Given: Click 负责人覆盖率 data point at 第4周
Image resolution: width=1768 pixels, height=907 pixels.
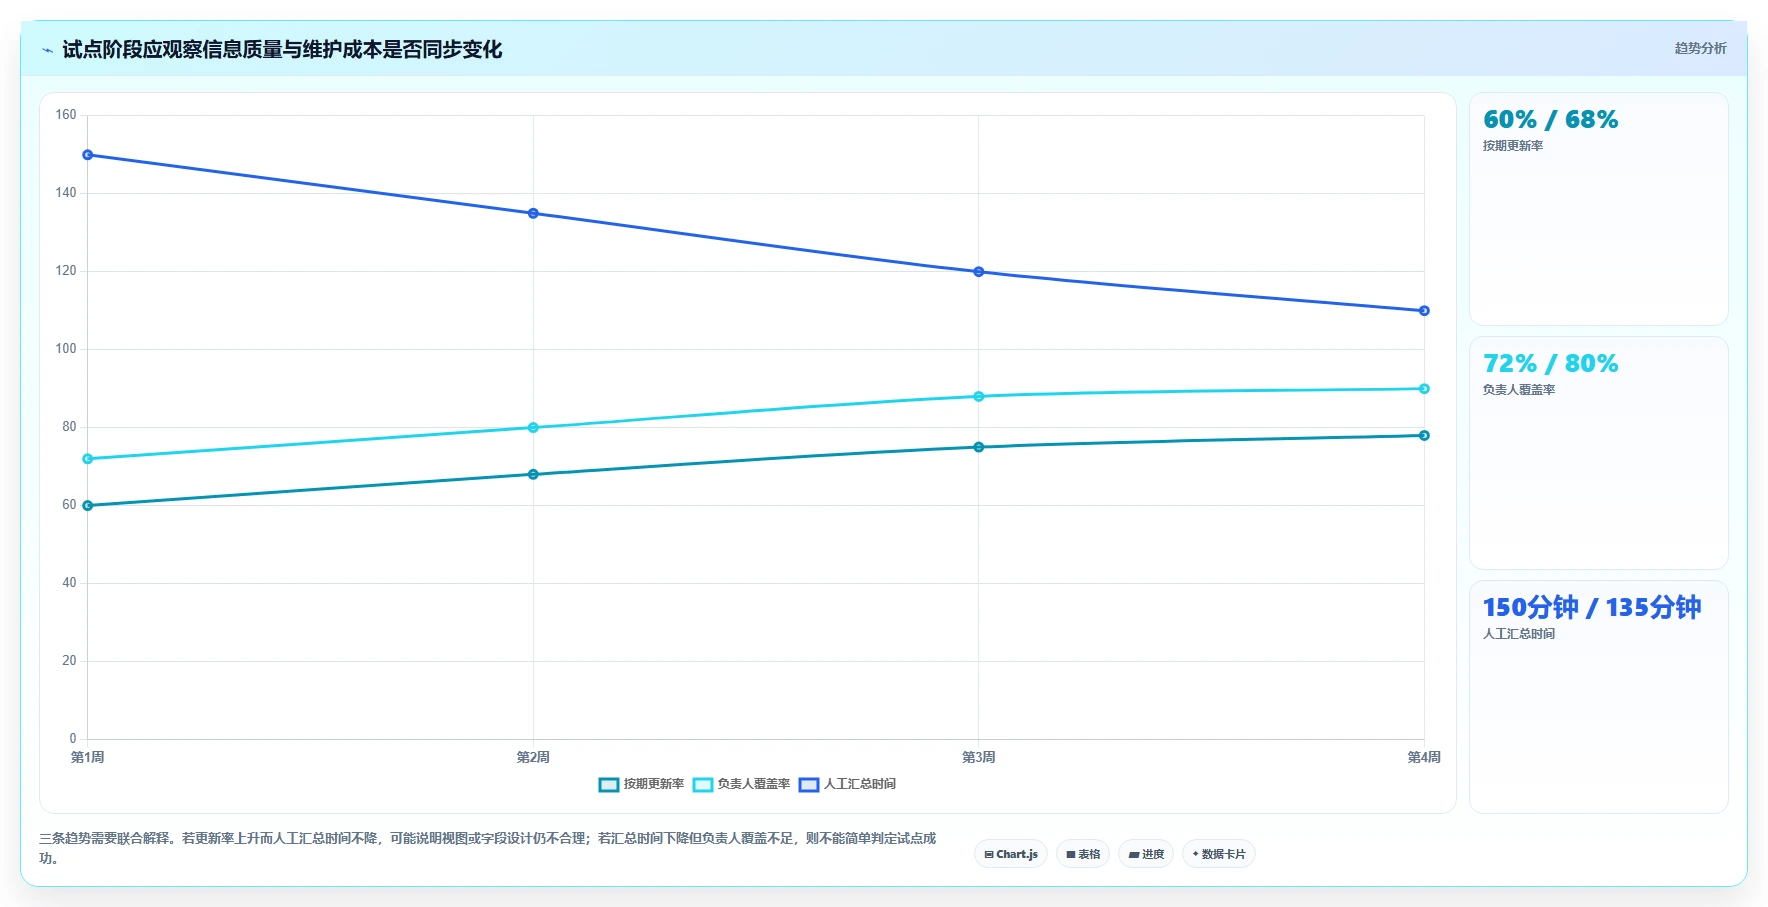Looking at the screenshot, I should coord(1424,389).
